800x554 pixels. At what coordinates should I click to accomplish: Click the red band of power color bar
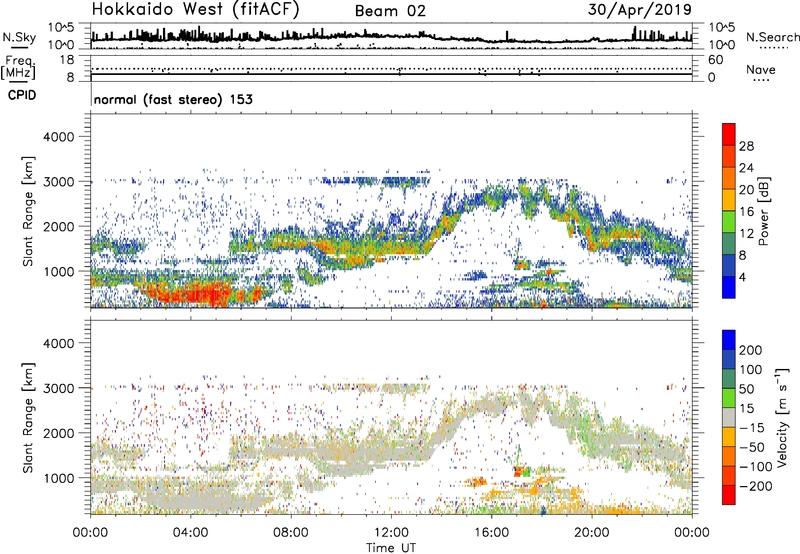click(729, 134)
